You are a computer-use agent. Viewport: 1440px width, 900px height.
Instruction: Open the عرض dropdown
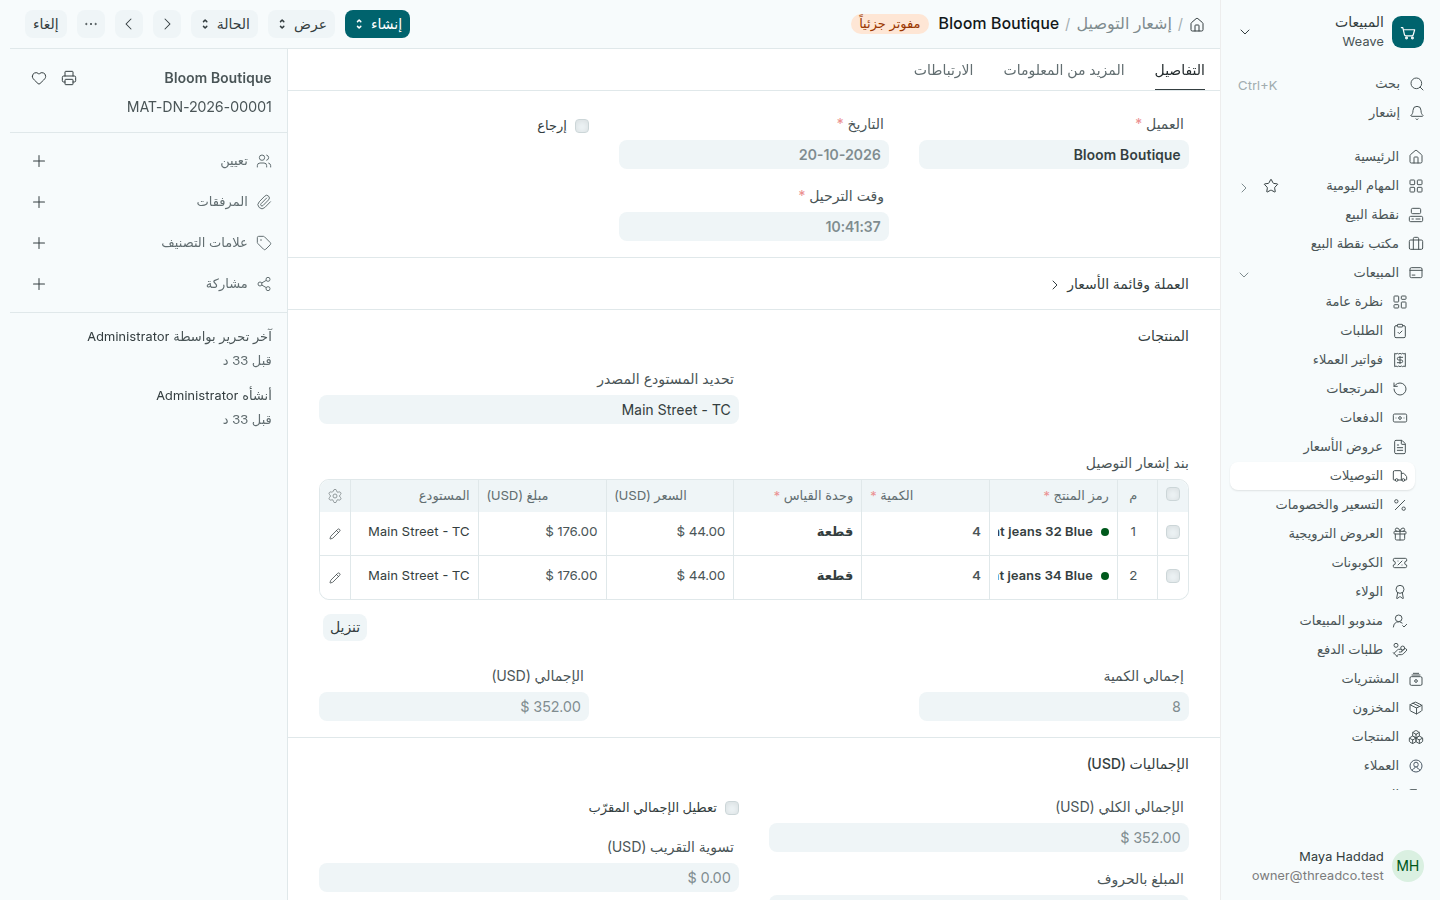tap(301, 24)
